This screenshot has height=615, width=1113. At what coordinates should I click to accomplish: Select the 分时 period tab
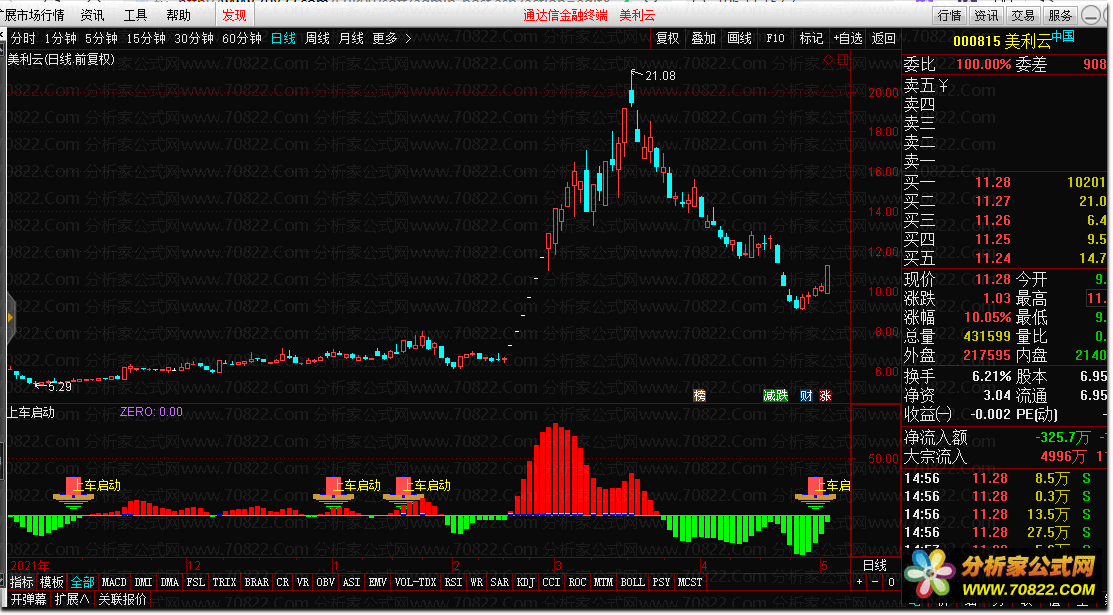[x=23, y=38]
